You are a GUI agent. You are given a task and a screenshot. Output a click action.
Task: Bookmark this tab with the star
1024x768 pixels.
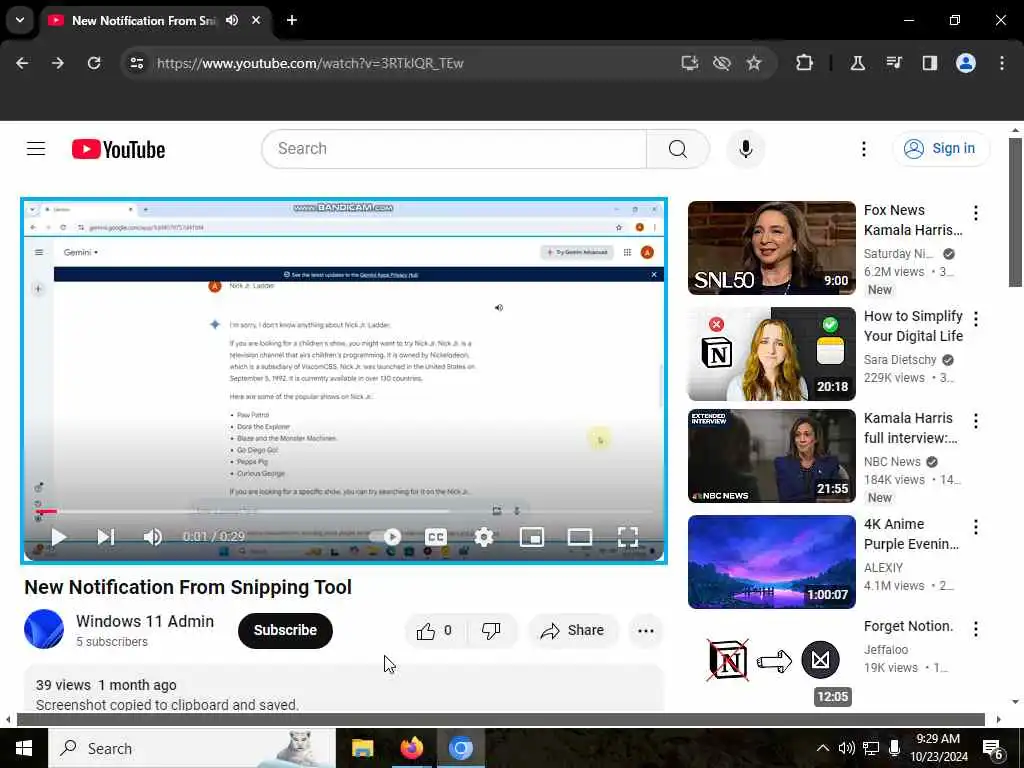click(x=754, y=63)
